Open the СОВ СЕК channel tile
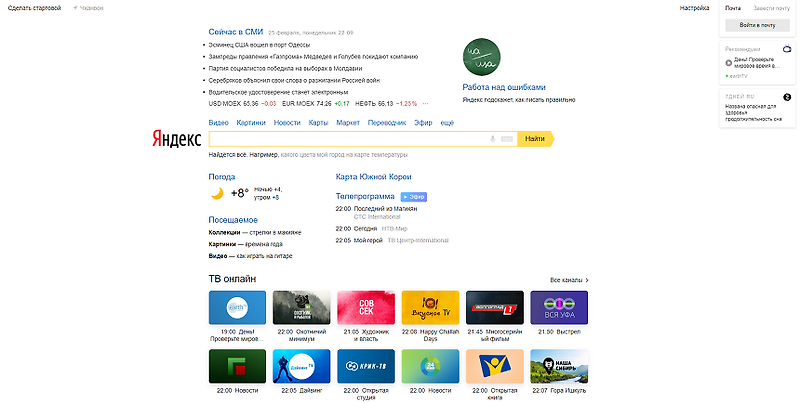This screenshot has width=800, height=403. (366, 308)
